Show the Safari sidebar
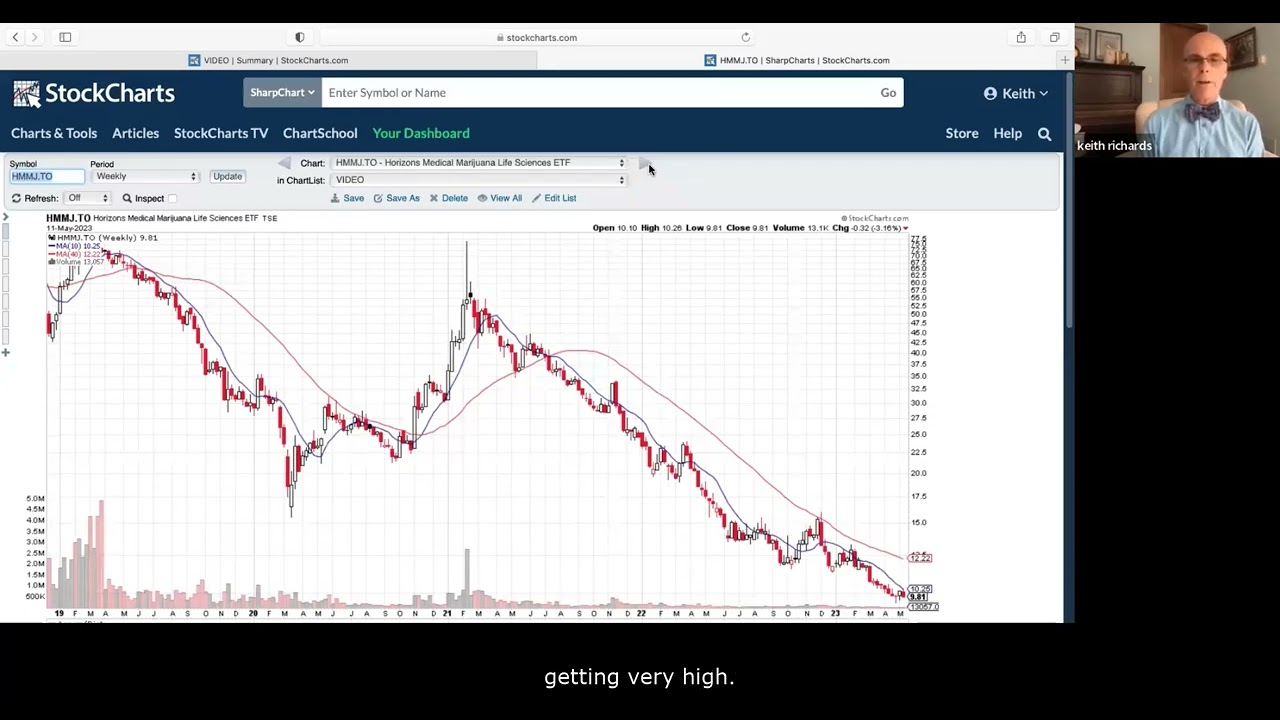Viewport: 1280px width, 720px height. point(65,37)
